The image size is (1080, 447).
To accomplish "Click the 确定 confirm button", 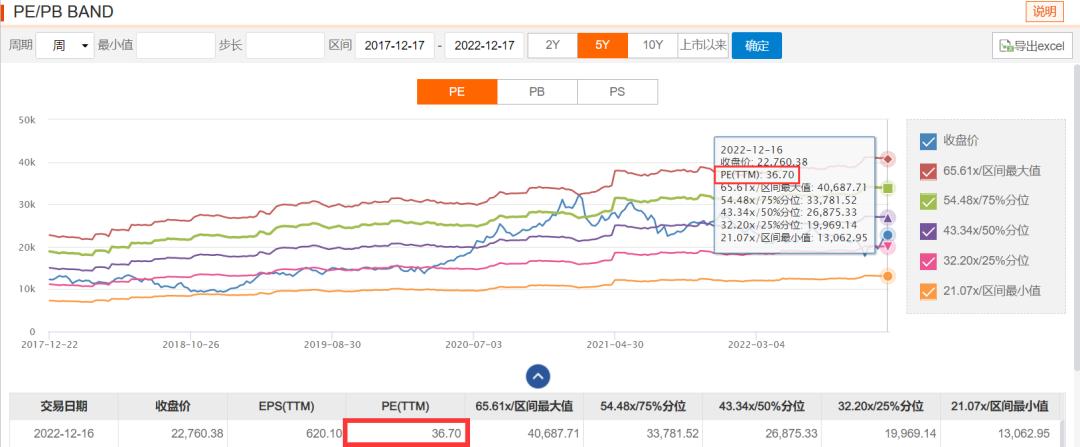I will (756, 45).
